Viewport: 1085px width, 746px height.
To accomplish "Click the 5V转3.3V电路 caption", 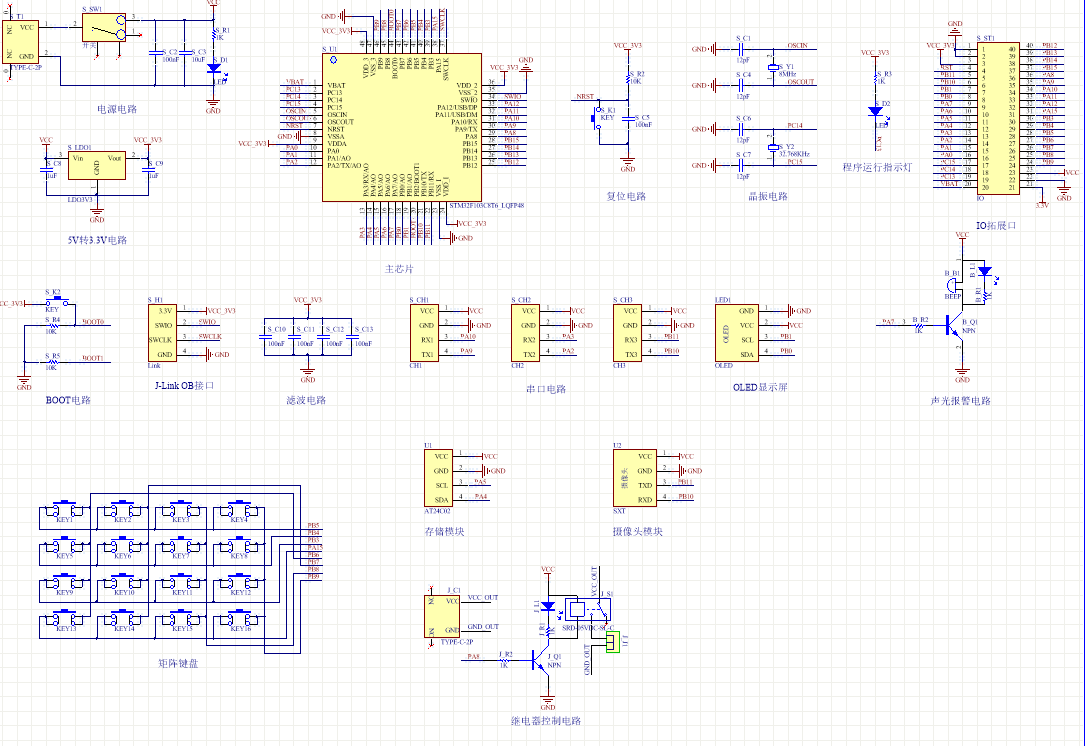I will coord(98,240).
